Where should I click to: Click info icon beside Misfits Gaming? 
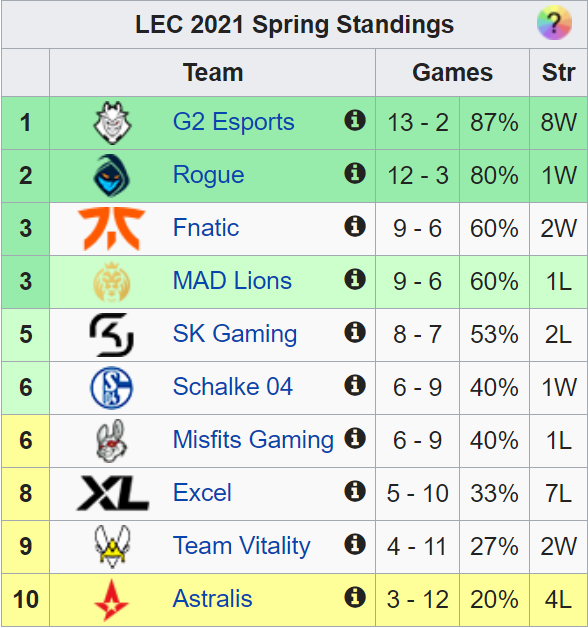click(355, 438)
